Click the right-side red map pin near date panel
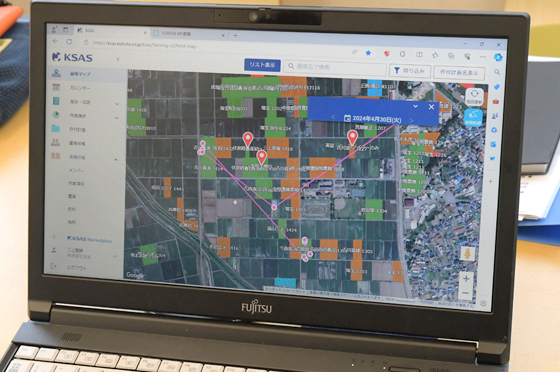560x372 pixels. pos(352,137)
